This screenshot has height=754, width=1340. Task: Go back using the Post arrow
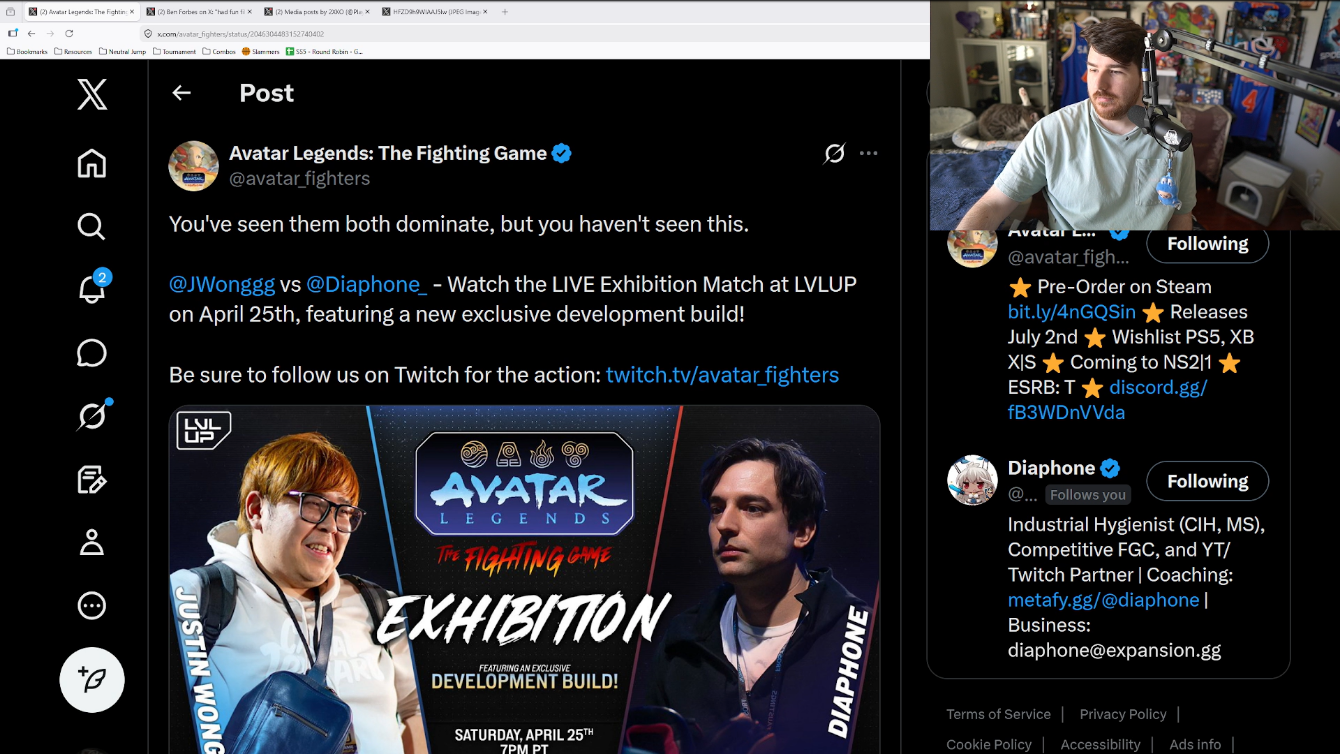coord(181,93)
